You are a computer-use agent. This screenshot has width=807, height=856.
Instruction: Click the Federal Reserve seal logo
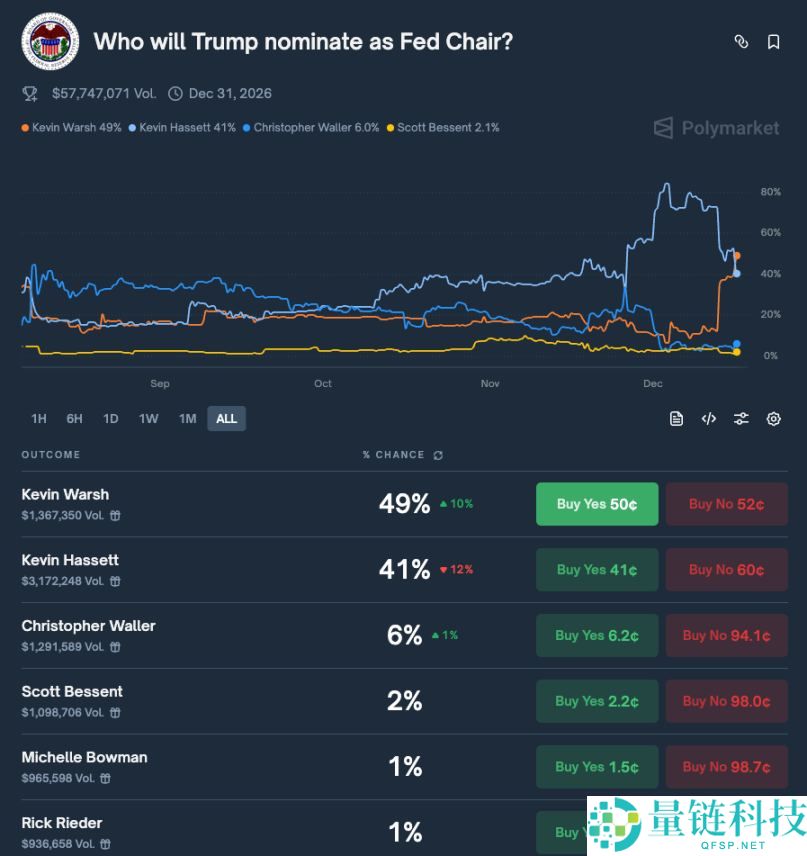point(50,42)
